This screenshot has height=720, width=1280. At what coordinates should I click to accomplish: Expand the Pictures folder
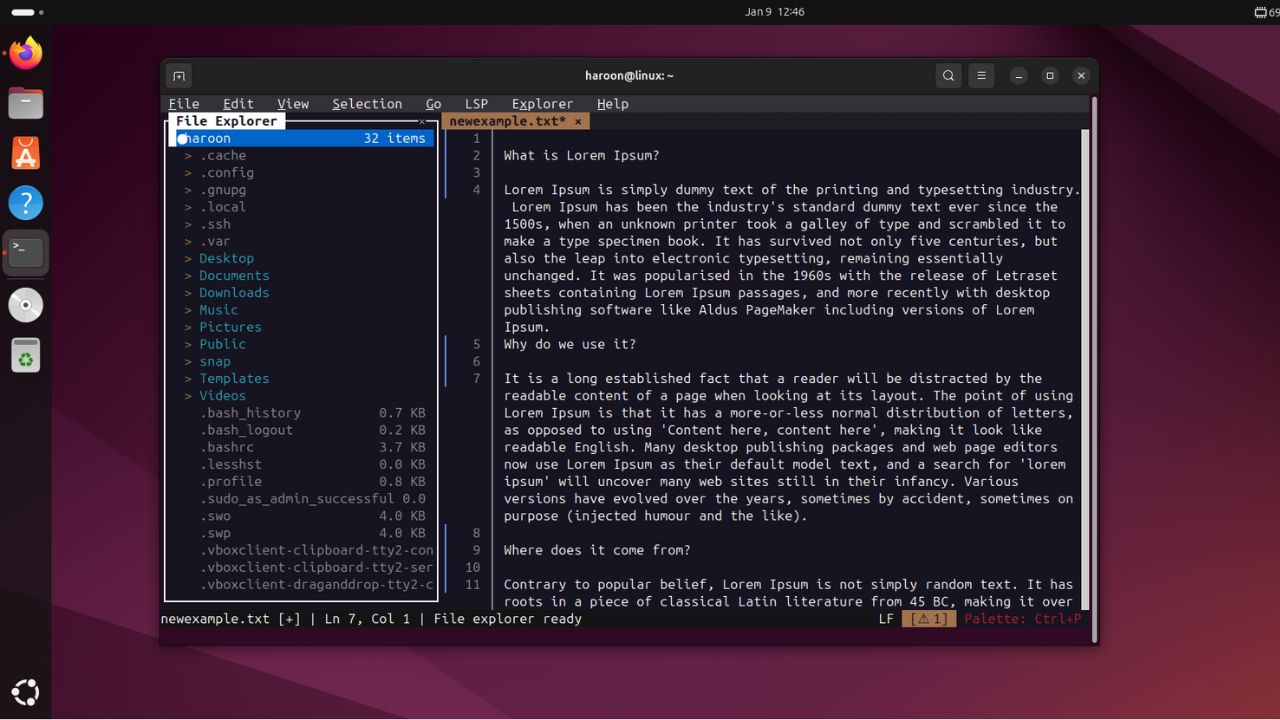click(230, 327)
